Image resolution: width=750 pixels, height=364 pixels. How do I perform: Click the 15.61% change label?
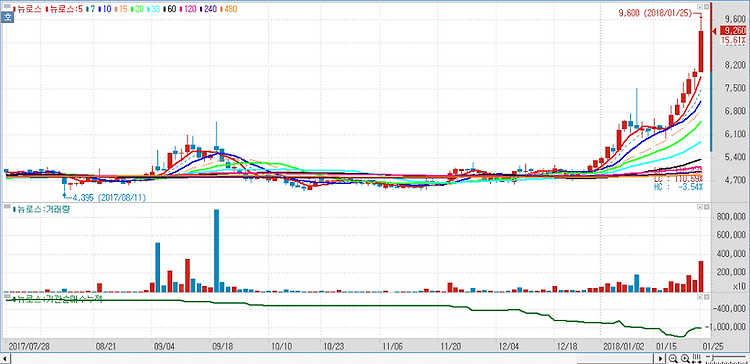click(x=734, y=40)
